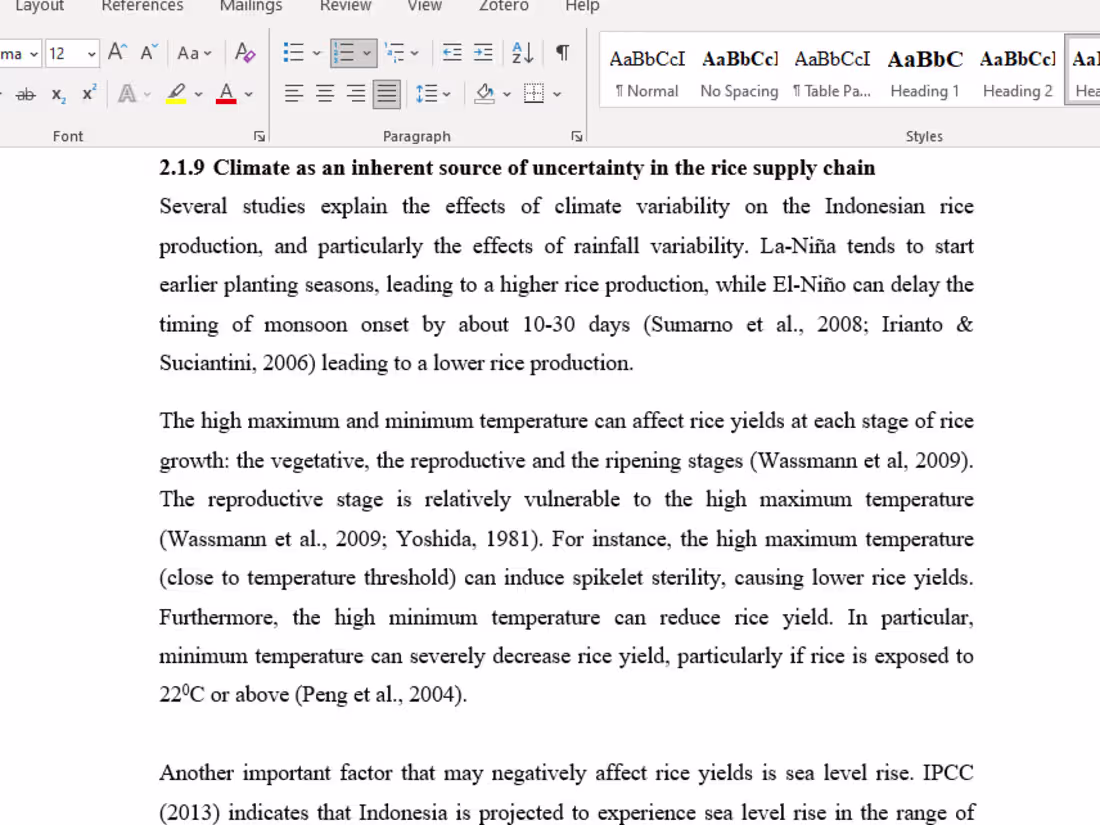The image size is (1100, 825).
Task: Toggle justified text alignment
Action: (x=387, y=94)
